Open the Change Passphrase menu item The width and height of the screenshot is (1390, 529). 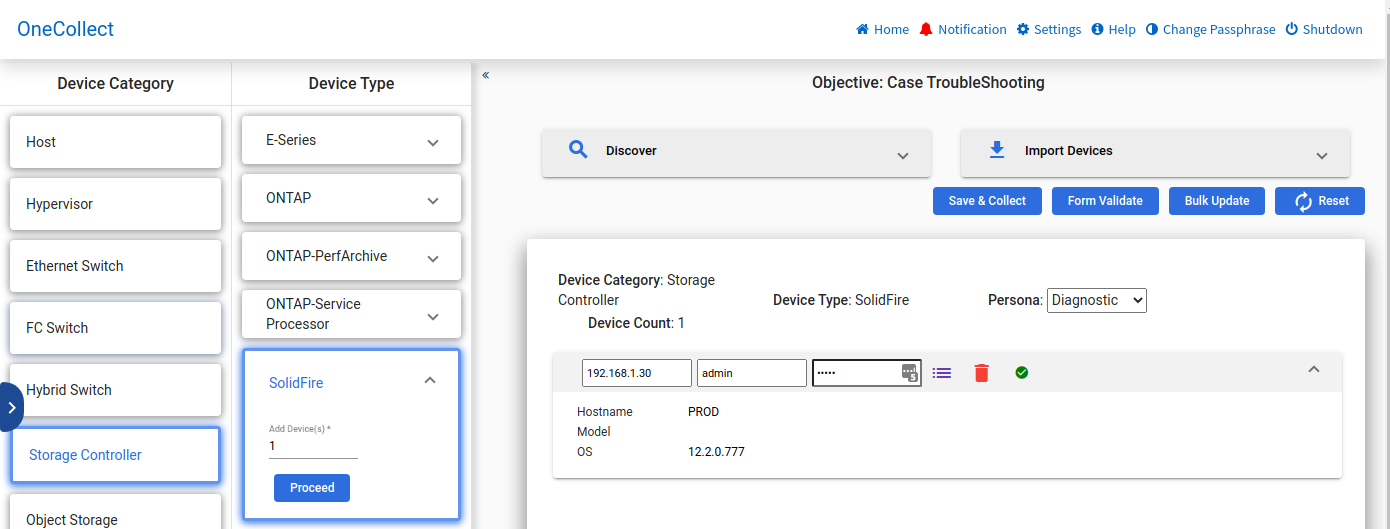1211,29
